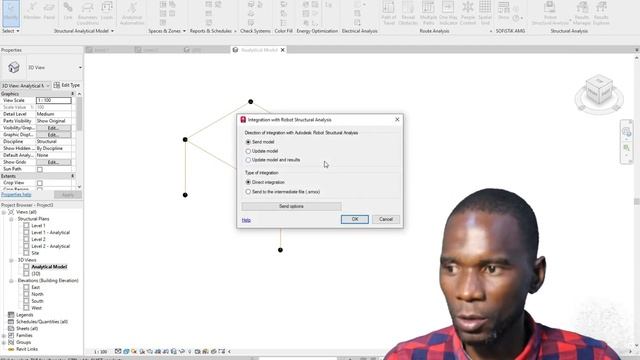Click Edit button for Show Grids
640x360 pixels.
[x=53, y=162]
